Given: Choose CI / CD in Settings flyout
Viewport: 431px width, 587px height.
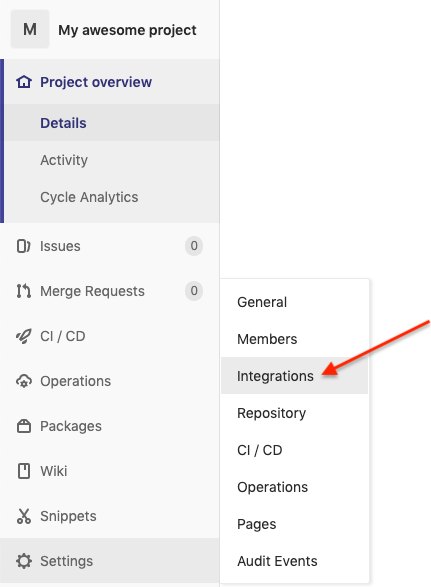Looking at the screenshot, I should pyautogui.click(x=259, y=450).
